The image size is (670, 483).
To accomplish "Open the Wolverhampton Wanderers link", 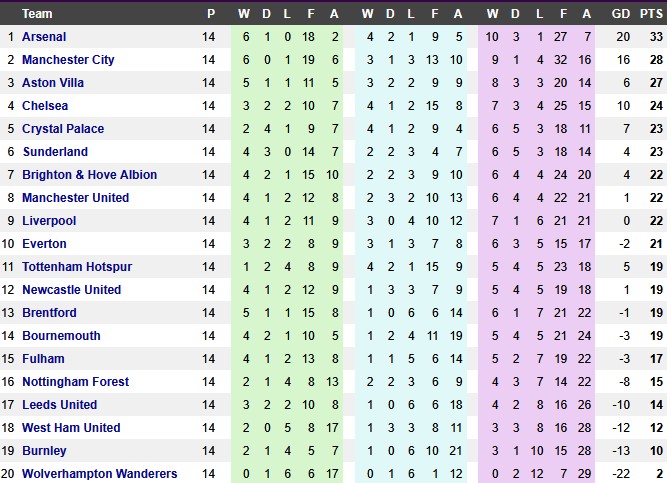I will 99,473.
